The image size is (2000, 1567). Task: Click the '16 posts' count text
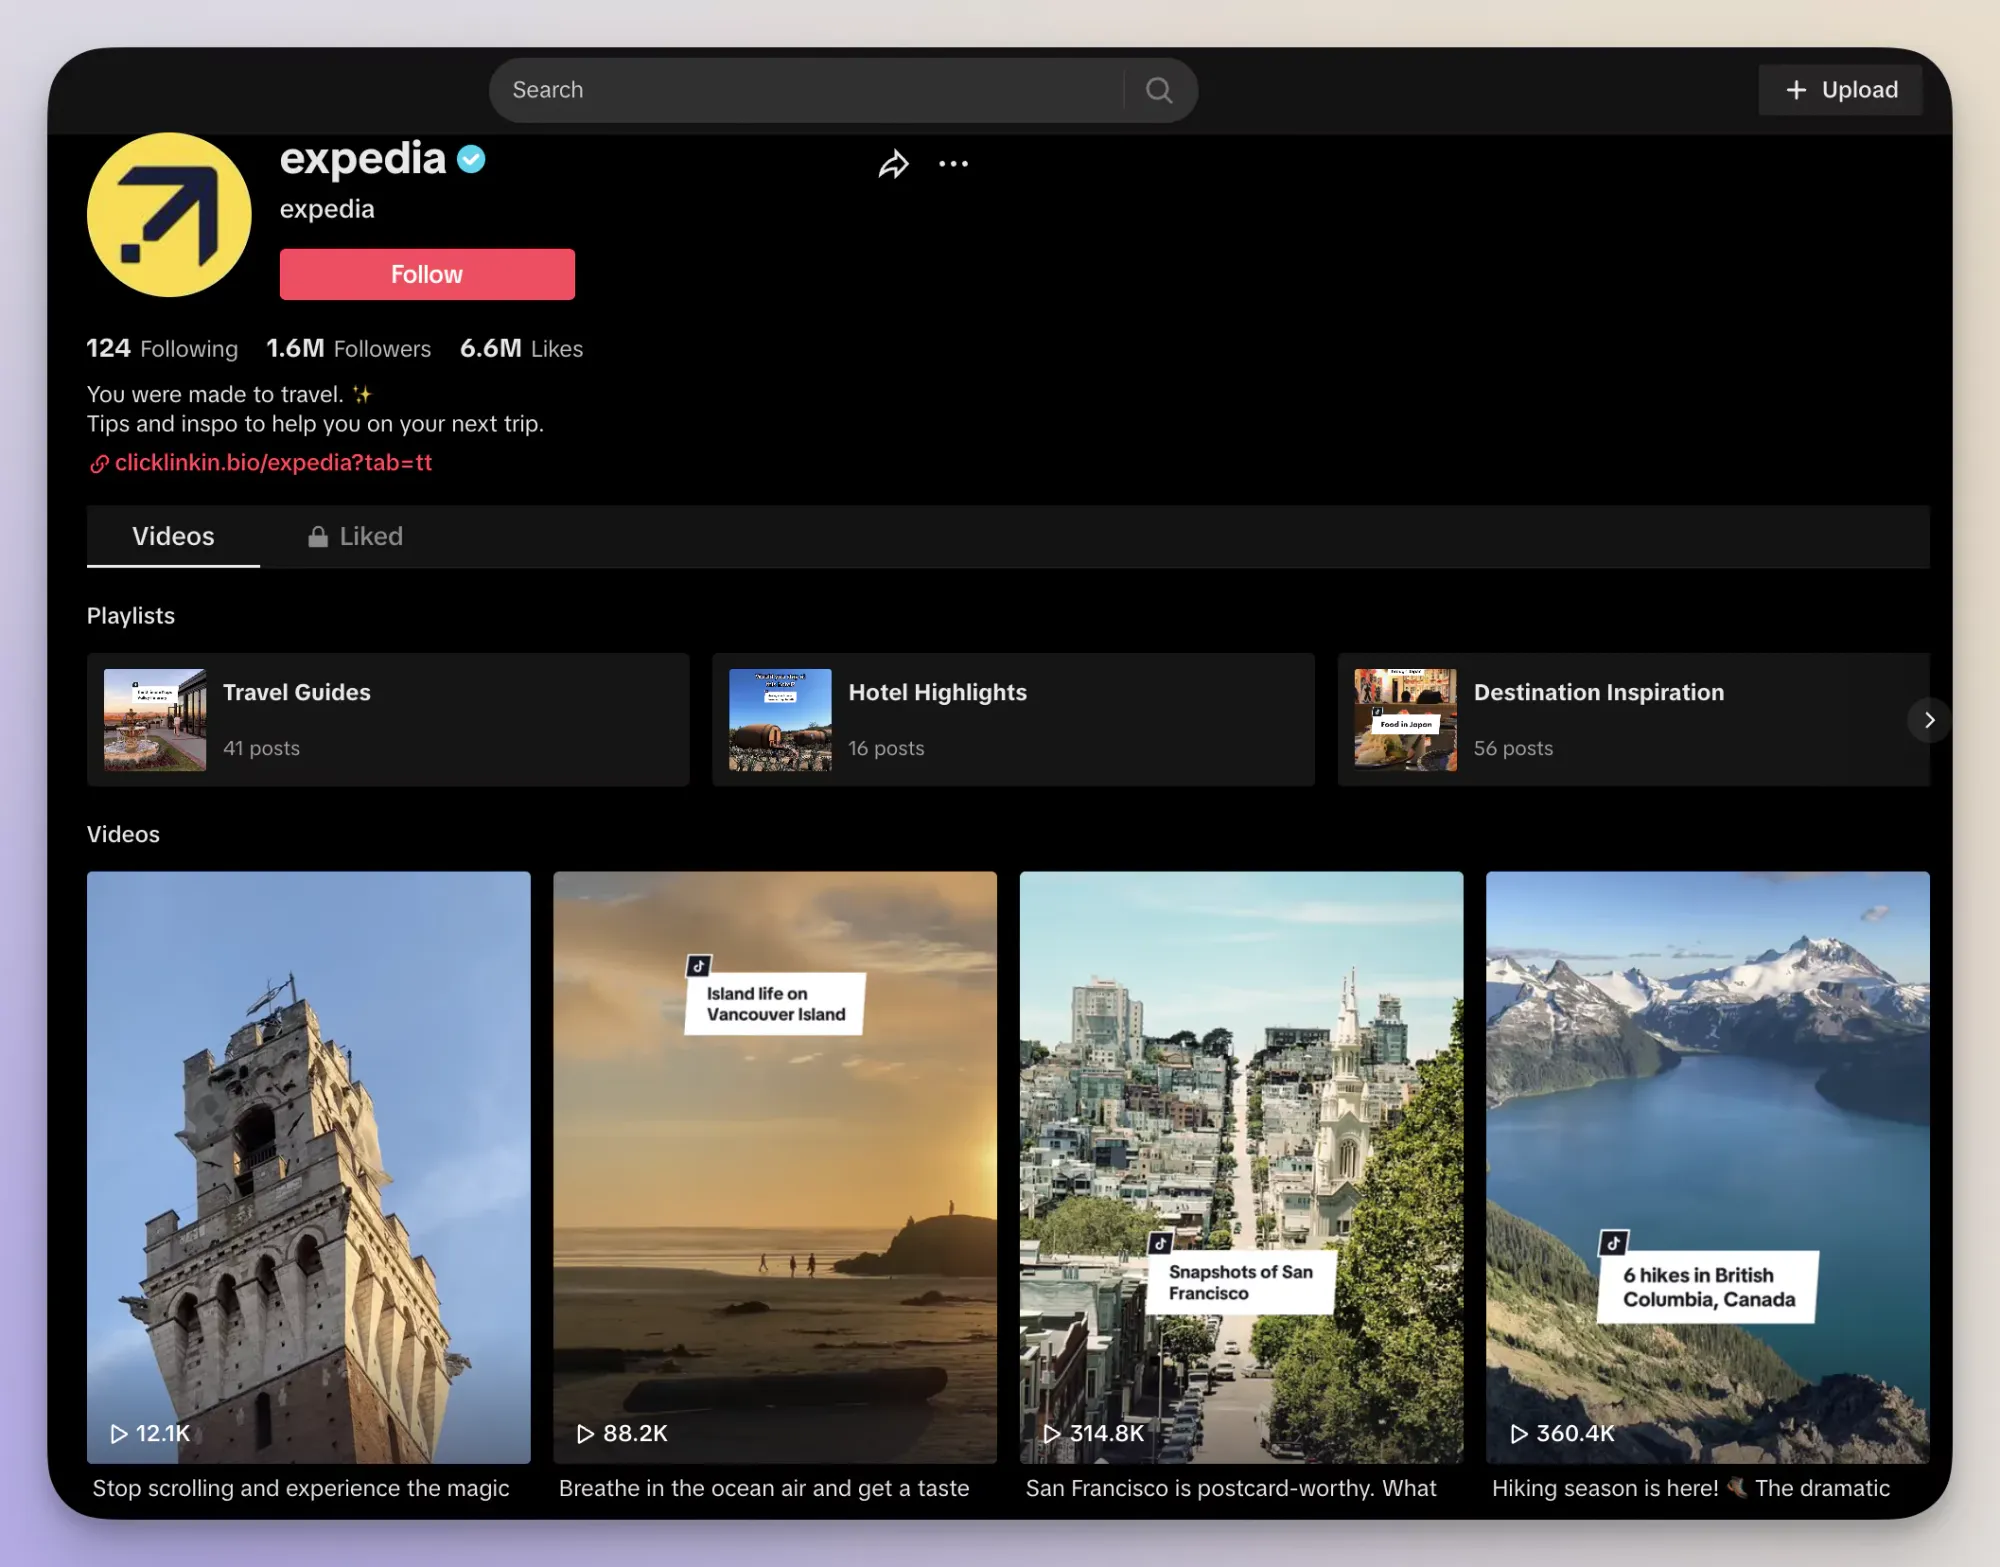pos(886,748)
